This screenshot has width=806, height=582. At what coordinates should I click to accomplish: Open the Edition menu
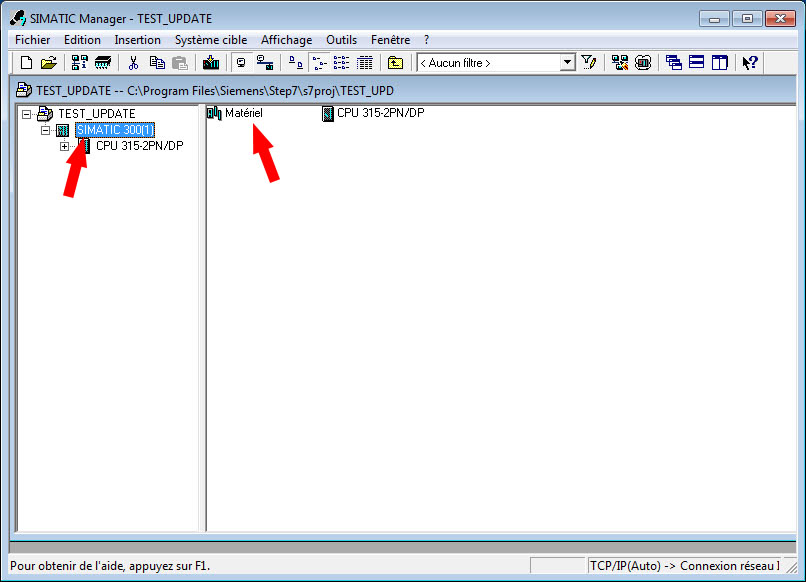coord(82,40)
